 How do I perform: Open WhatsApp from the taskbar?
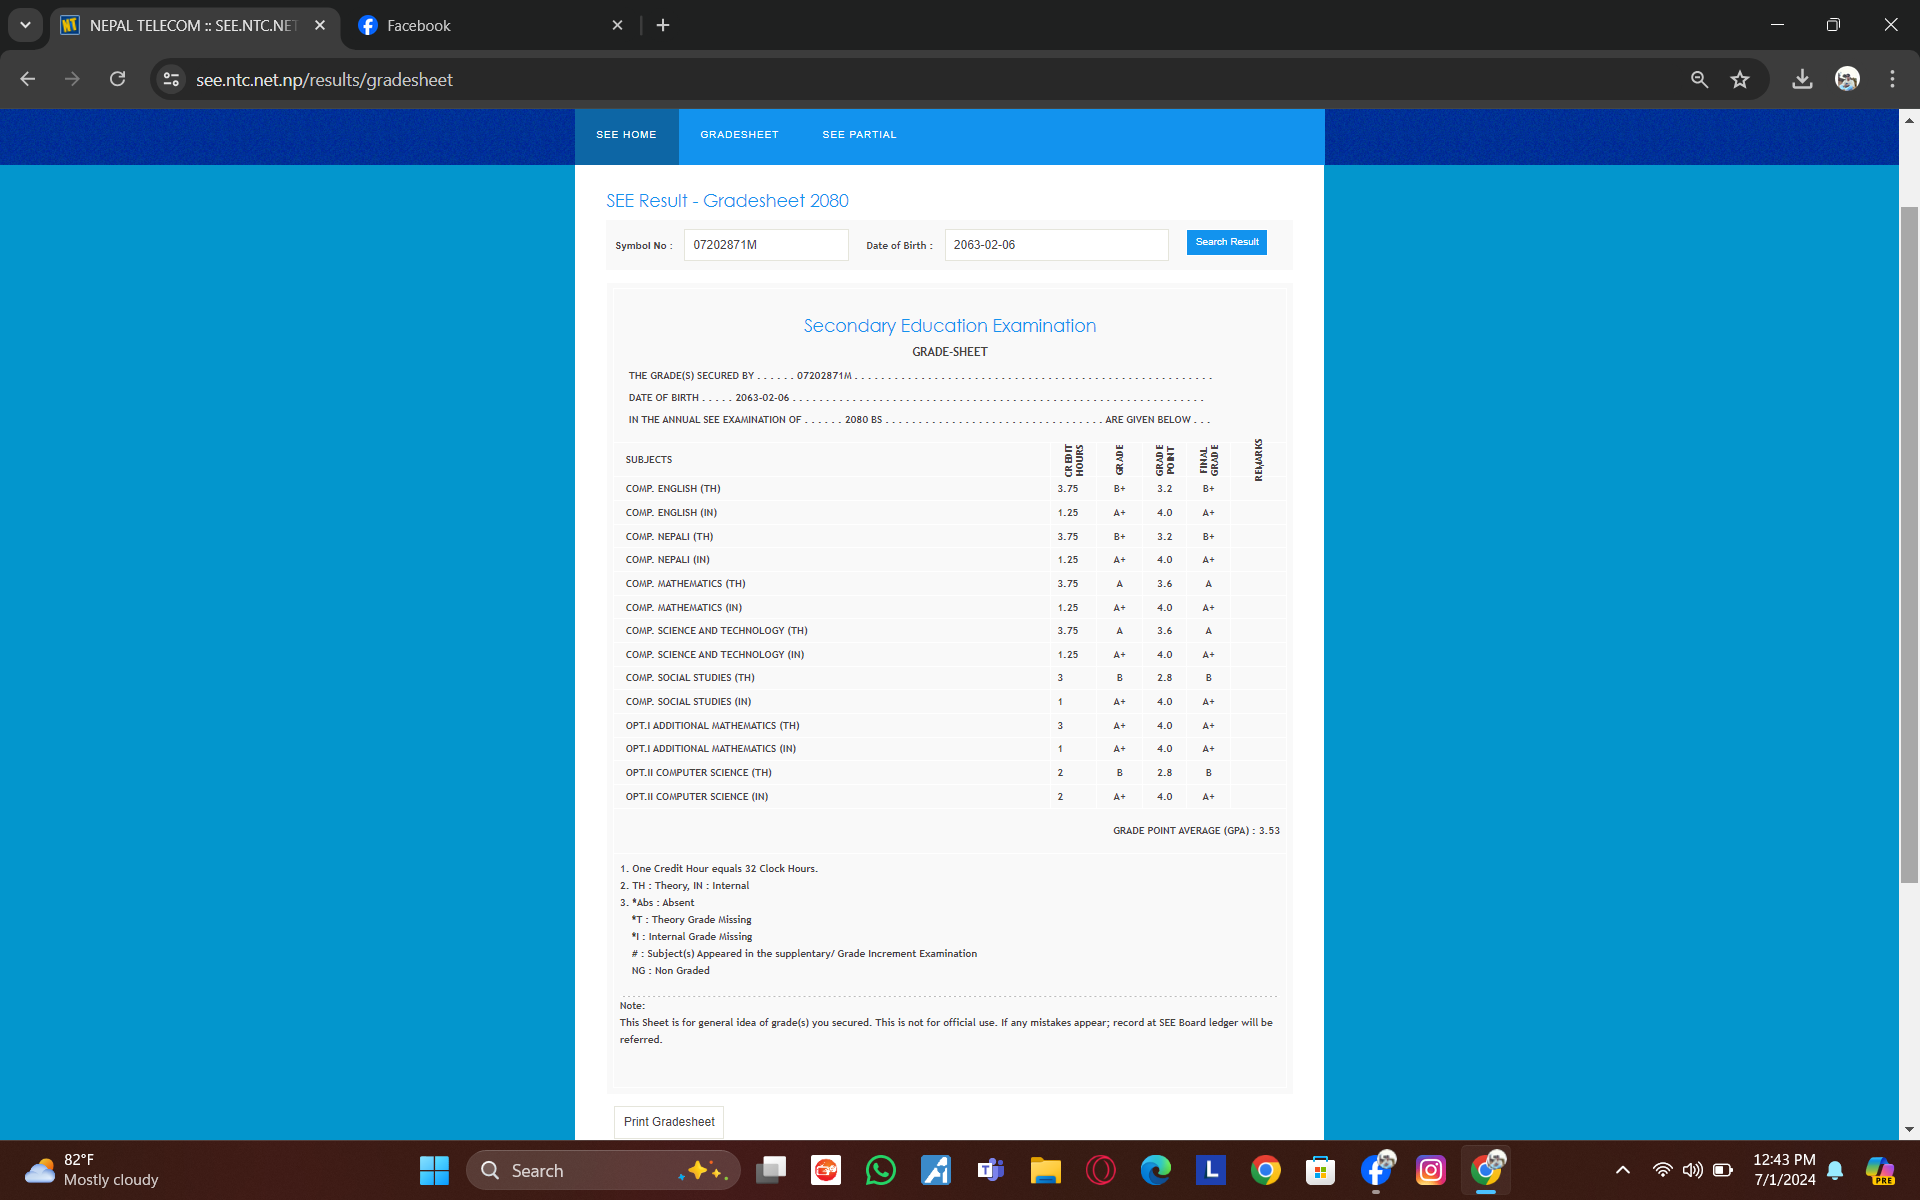[x=881, y=1170]
